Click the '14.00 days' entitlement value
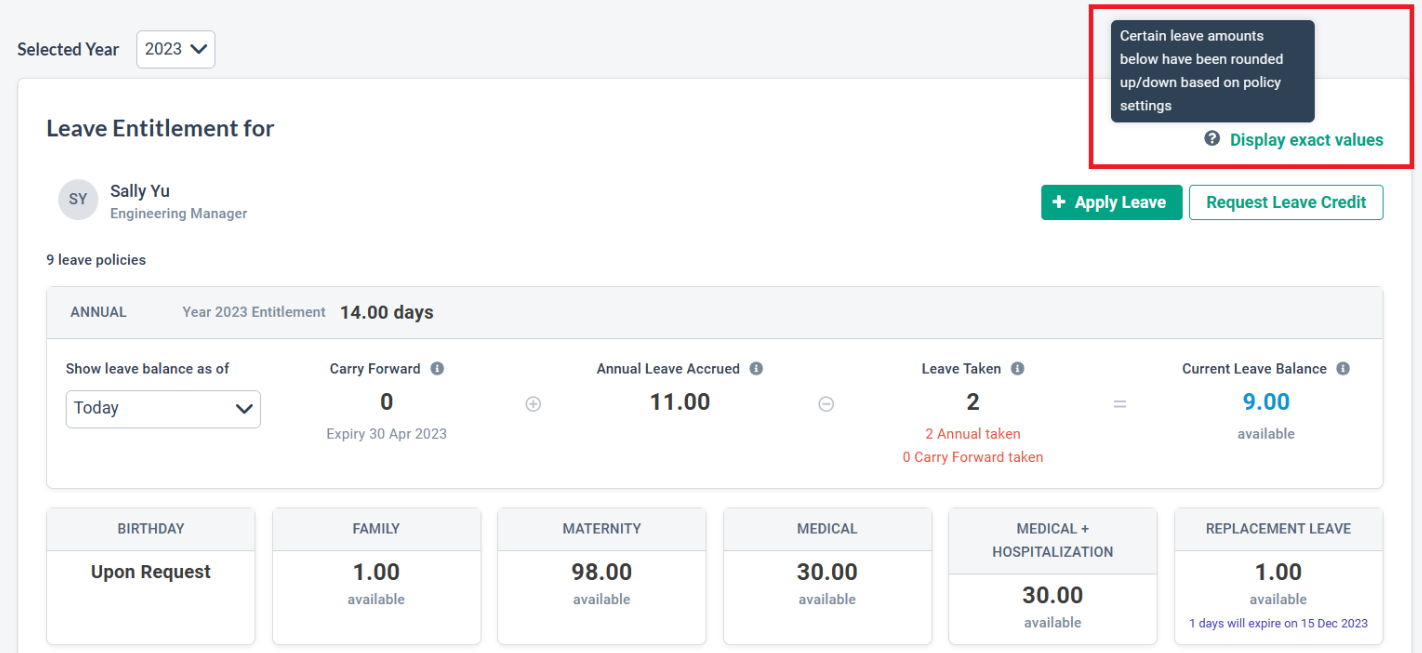 [387, 312]
